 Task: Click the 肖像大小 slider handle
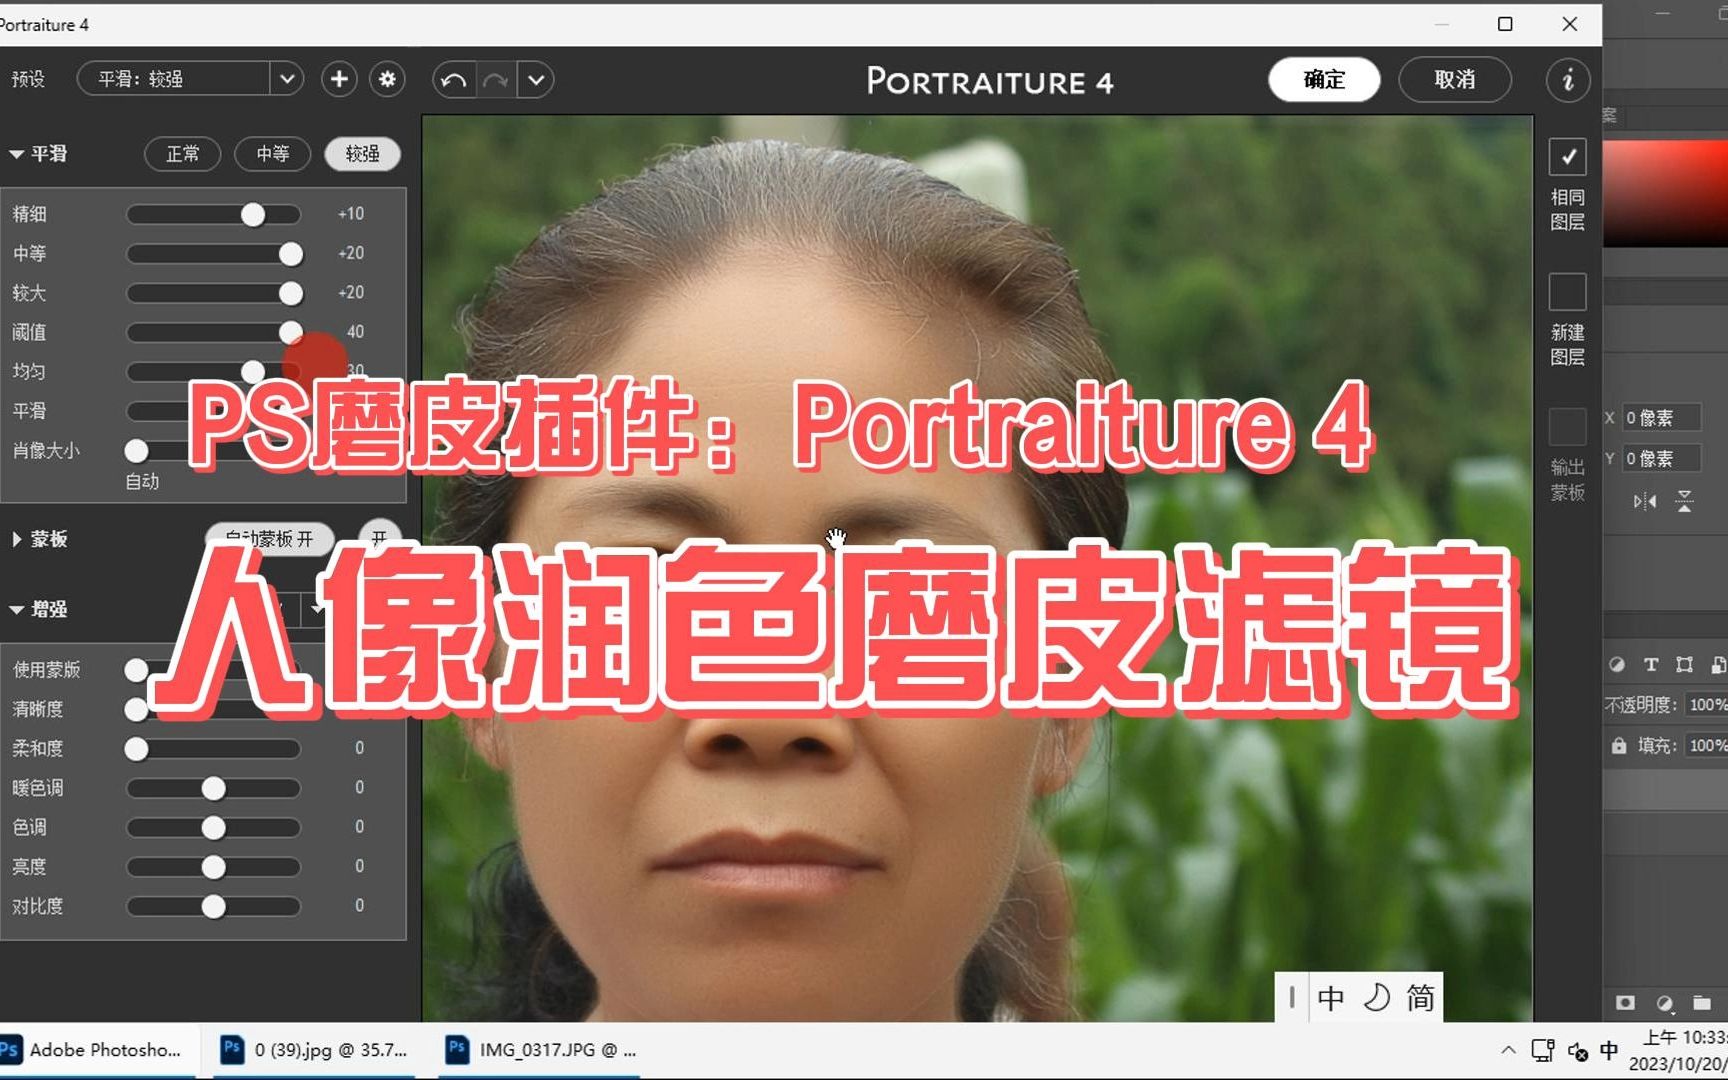pos(137,451)
